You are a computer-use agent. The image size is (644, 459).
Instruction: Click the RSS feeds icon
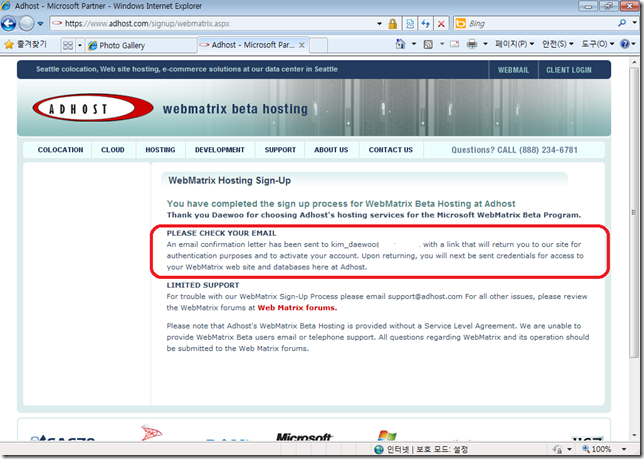[x=428, y=44]
